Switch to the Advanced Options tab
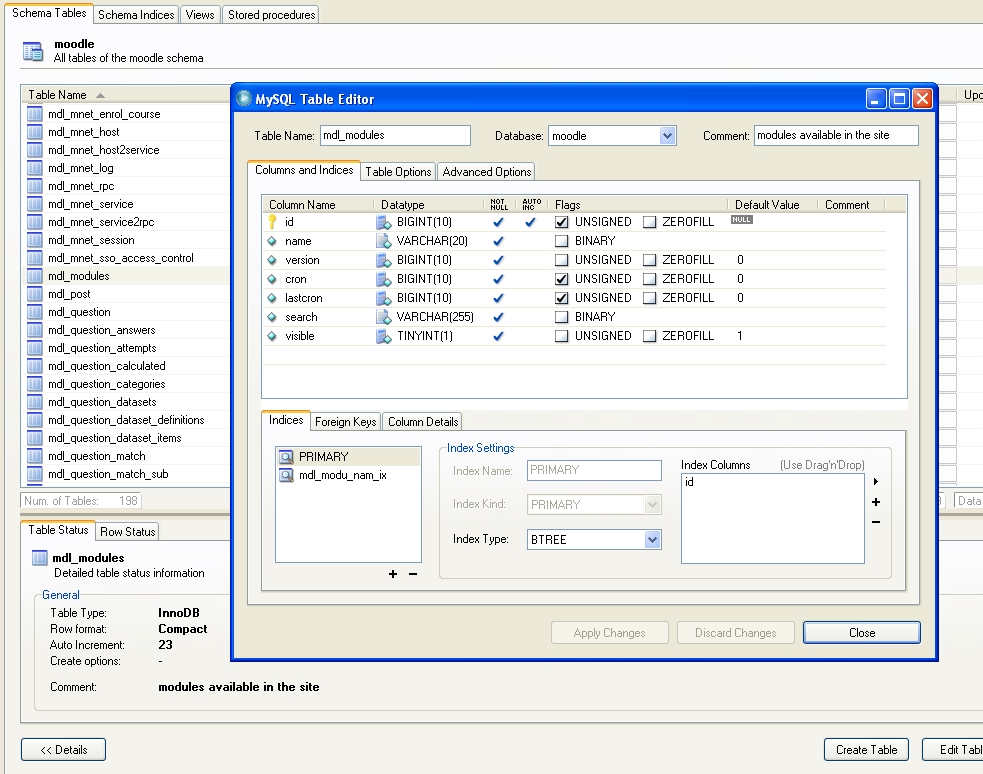983x774 pixels. point(486,172)
